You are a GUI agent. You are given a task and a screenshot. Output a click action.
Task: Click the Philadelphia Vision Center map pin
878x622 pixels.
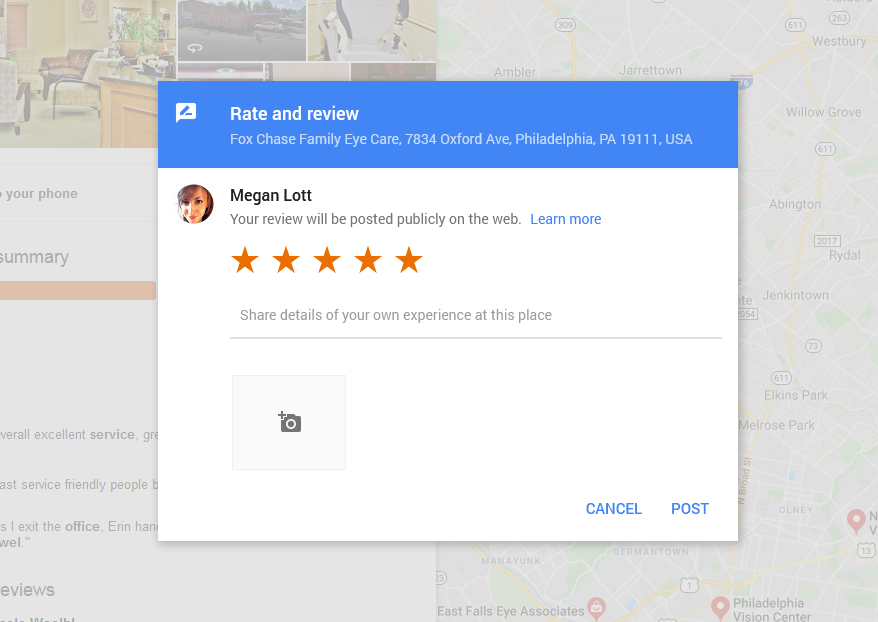(720, 607)
